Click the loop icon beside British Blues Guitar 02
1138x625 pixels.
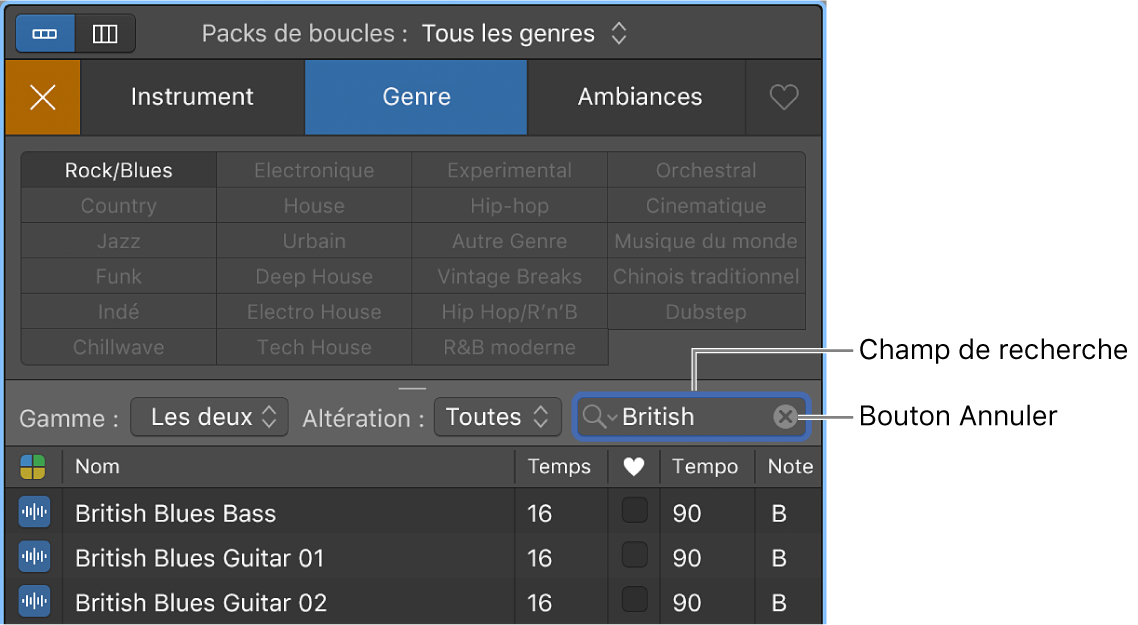pyautogui.click(x=33, y=603)
